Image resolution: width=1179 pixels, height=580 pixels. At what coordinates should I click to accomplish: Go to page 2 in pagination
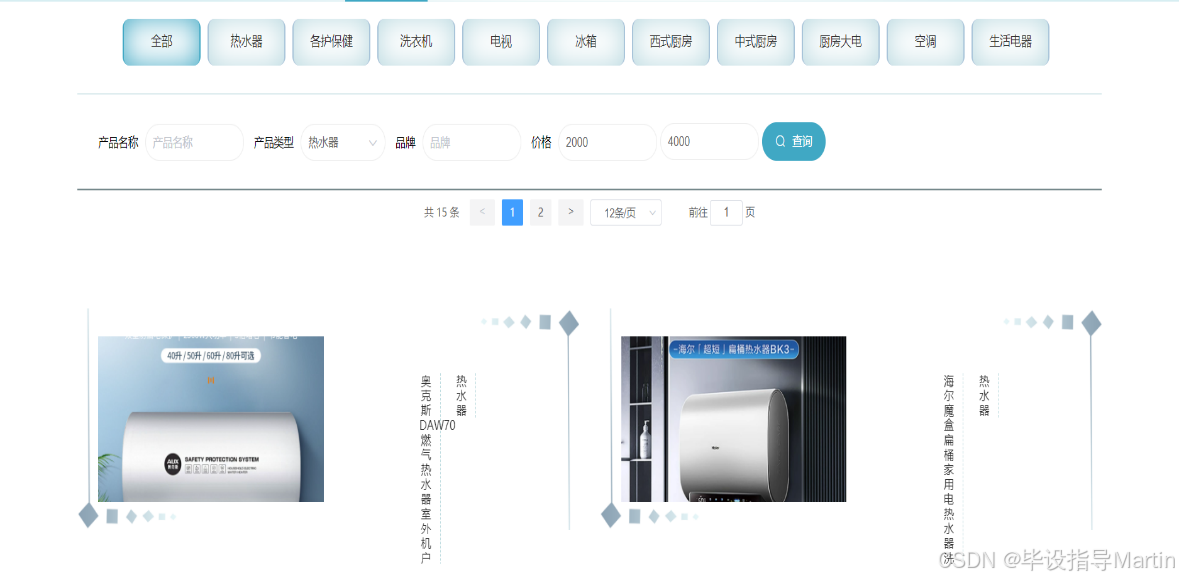pyautogui.click(x=541, y=212)
